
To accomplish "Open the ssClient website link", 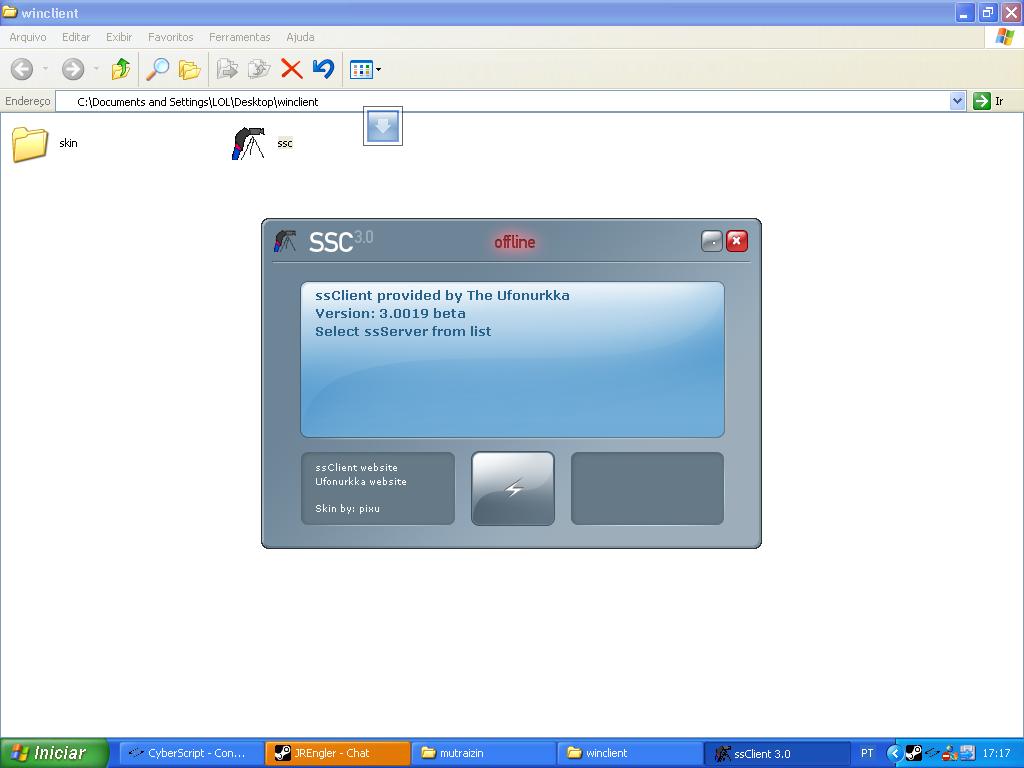I will pos(356,468).
